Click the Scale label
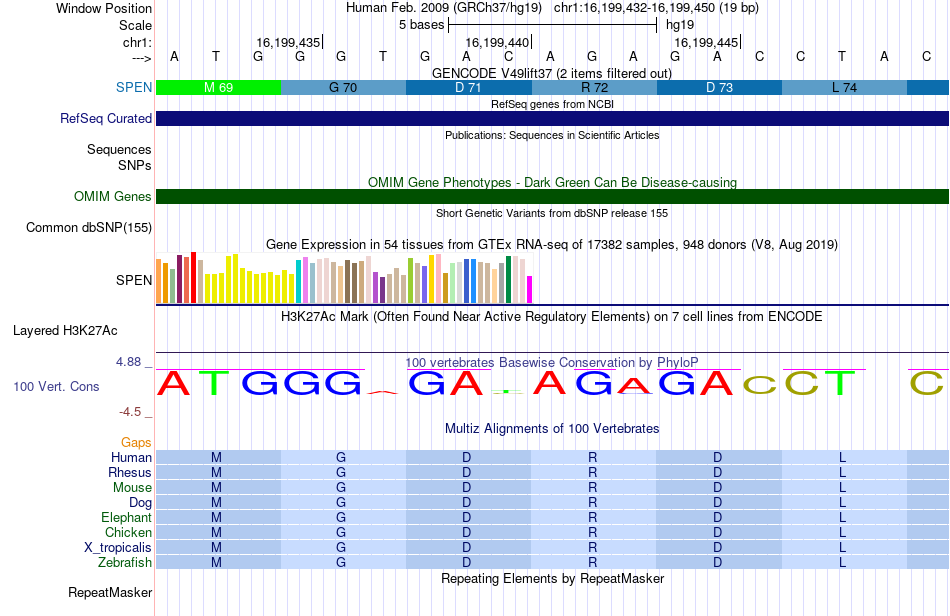Screen dimensions: 950x616 136,25
